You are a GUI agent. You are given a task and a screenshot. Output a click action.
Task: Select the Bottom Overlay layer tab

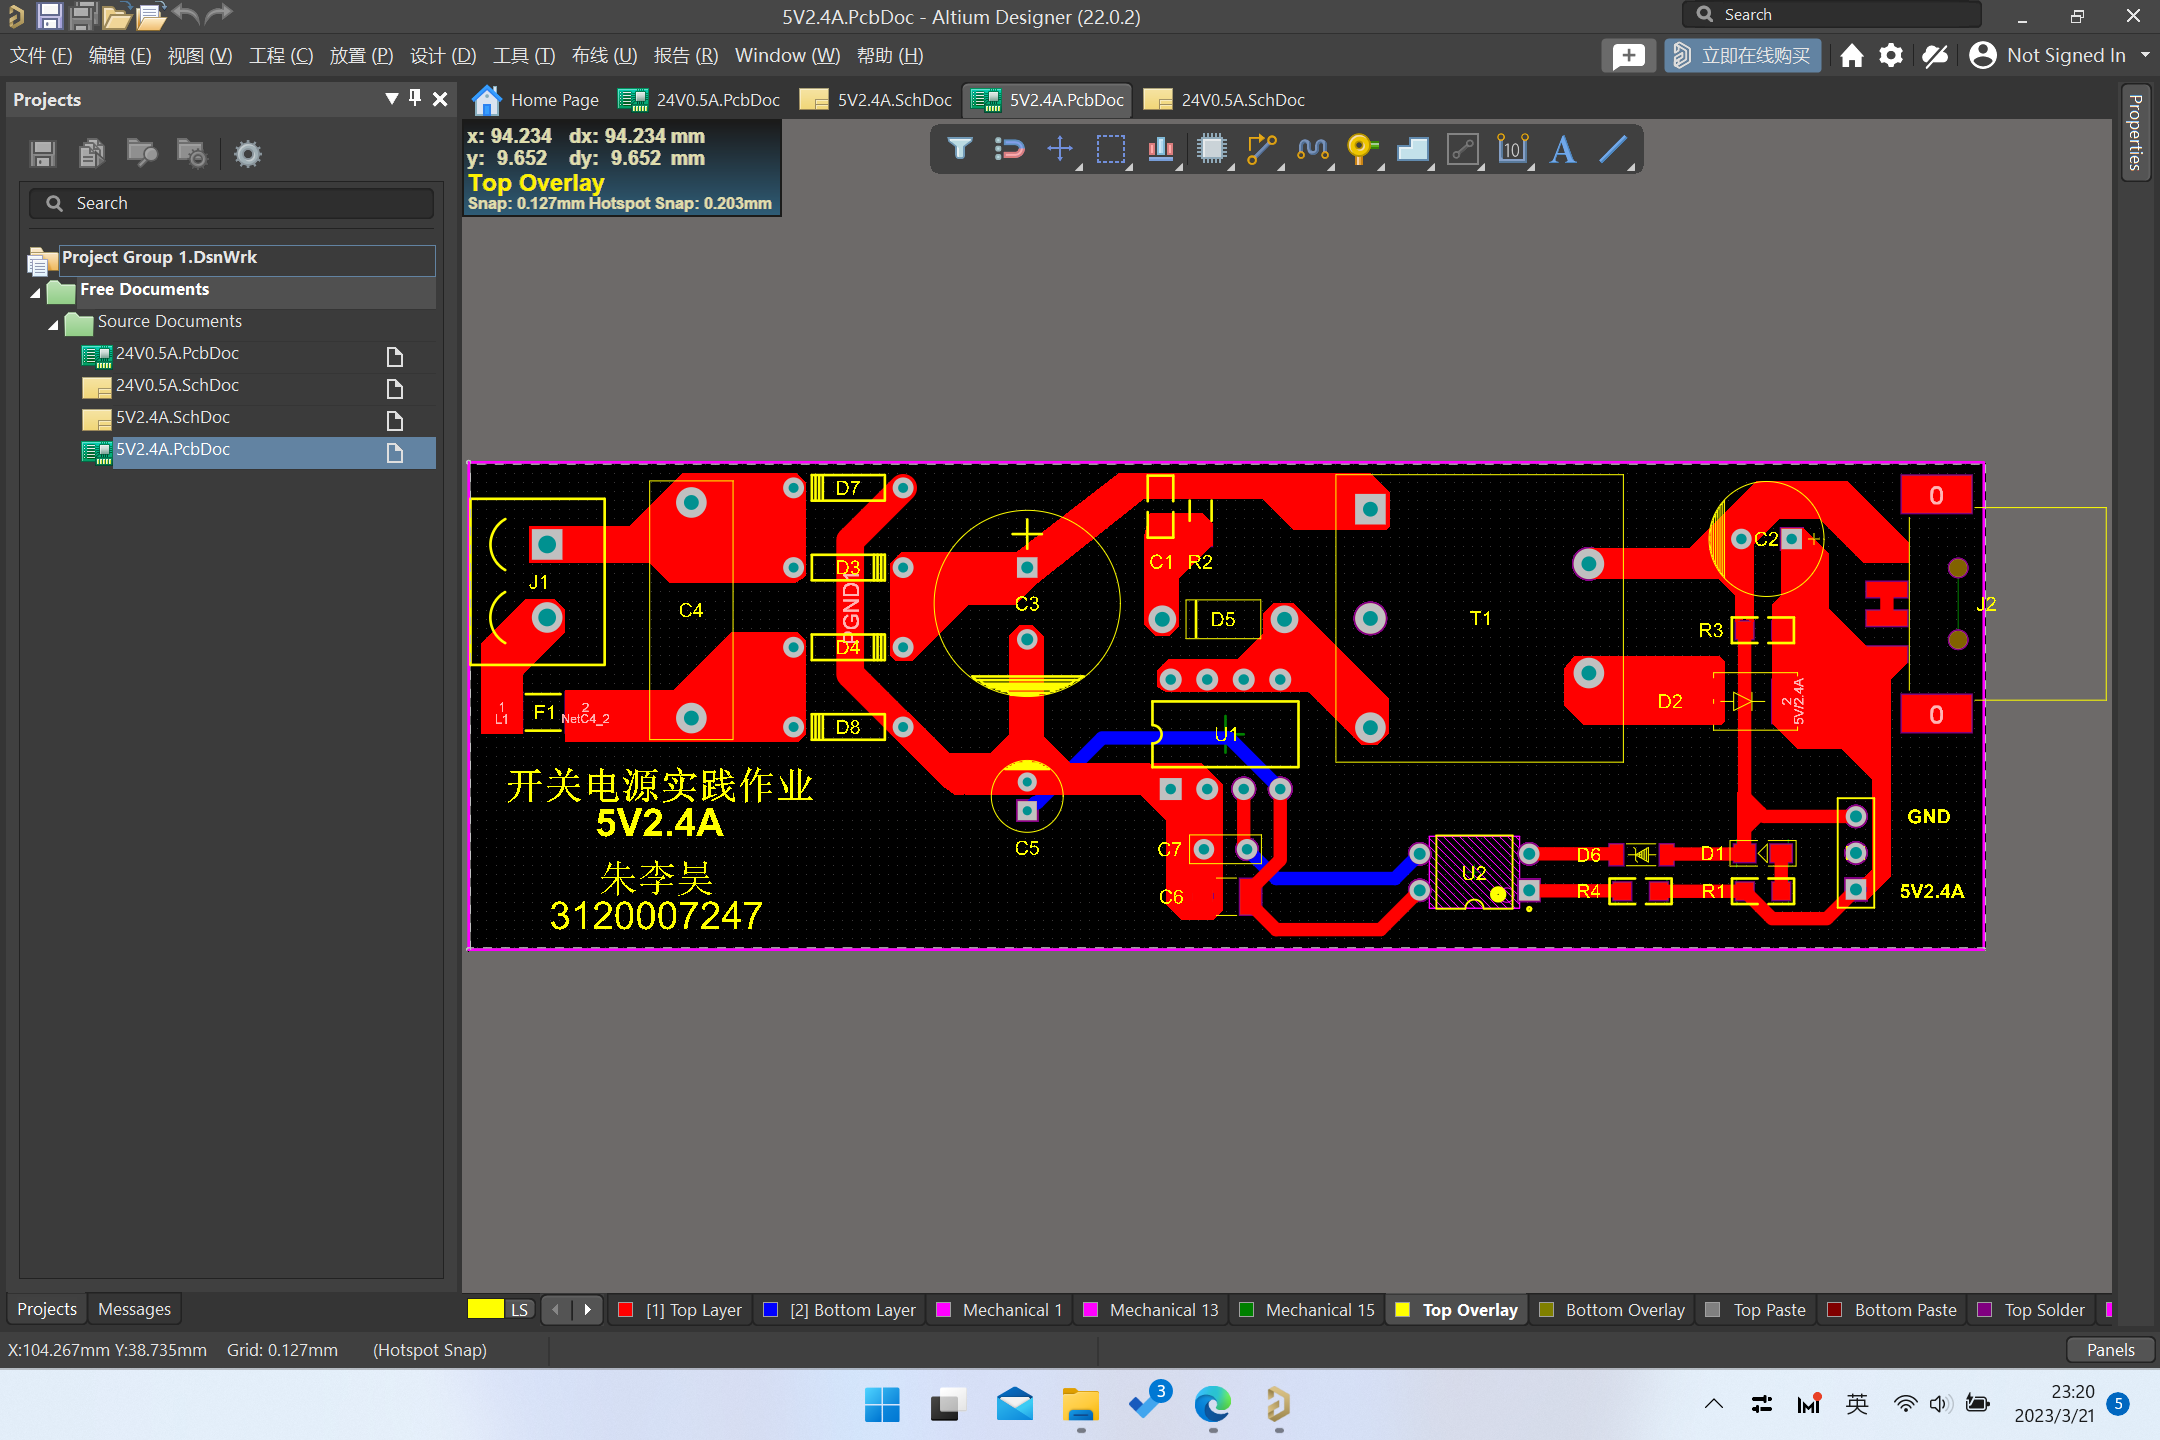(1611, 1310)
